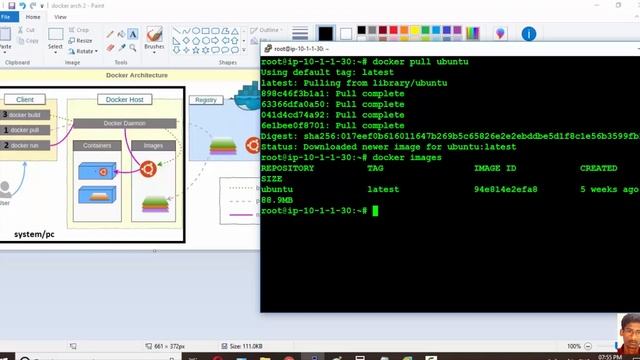Select the Four-point star shape

186,50
